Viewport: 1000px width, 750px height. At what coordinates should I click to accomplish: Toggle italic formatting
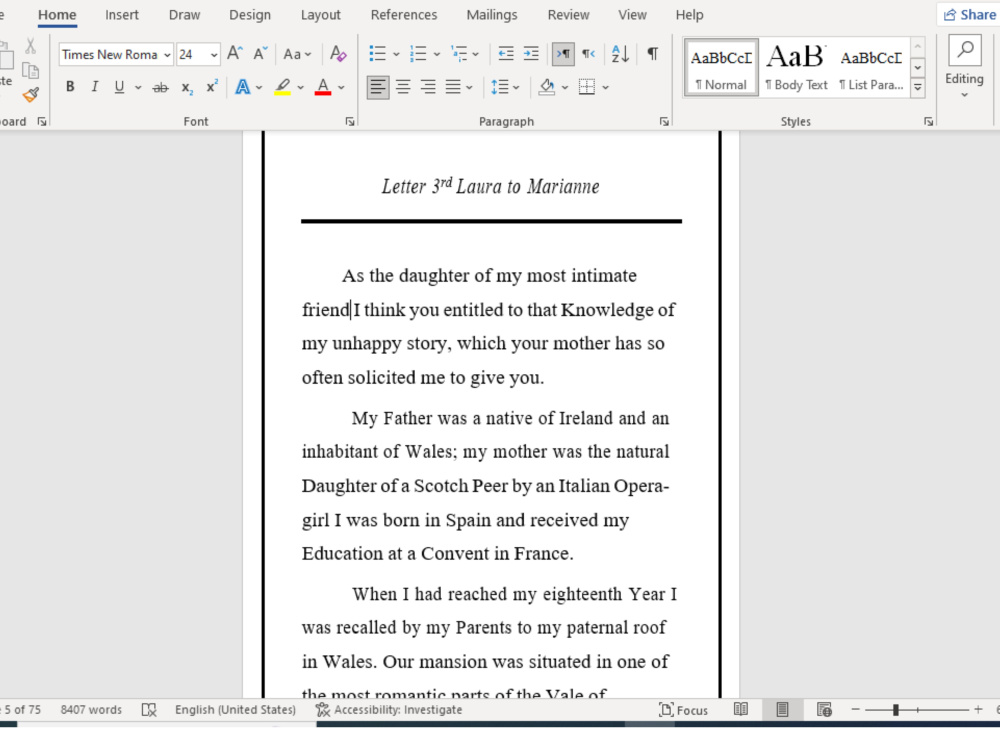coord(94,87)
